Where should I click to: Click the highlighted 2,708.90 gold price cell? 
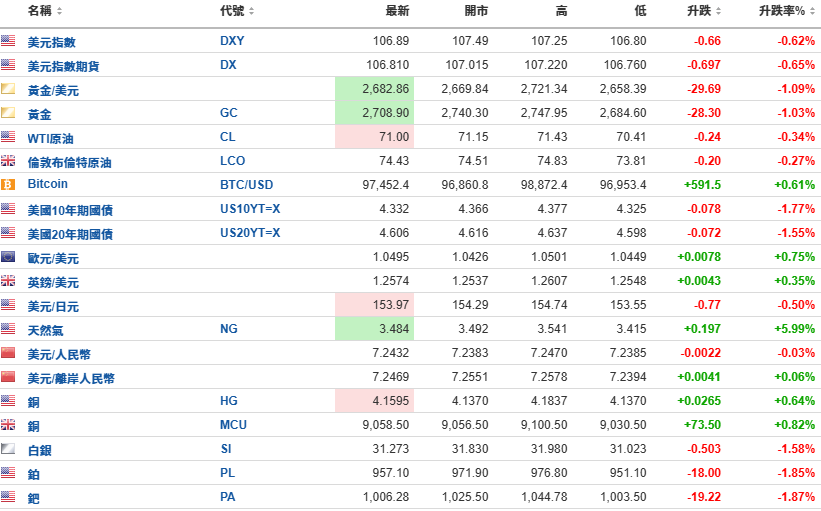374,113
